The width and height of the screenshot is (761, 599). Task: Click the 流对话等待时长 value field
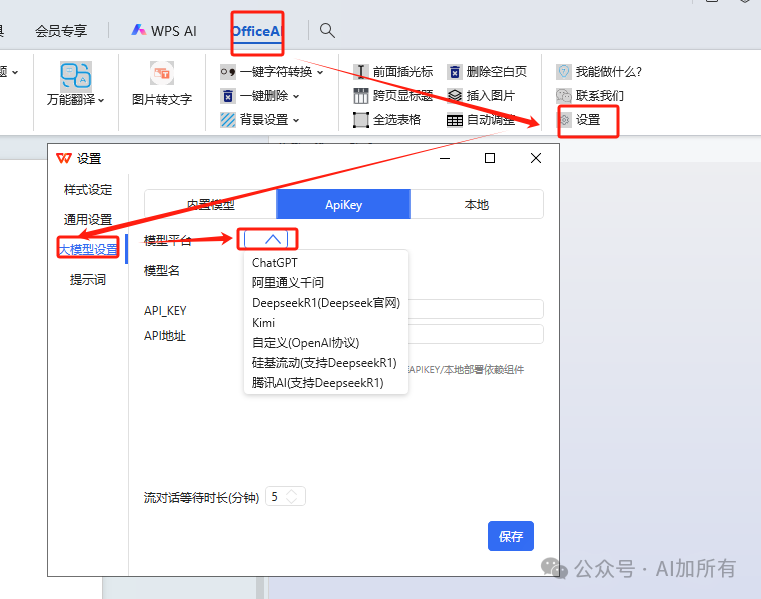pos(285,496)
